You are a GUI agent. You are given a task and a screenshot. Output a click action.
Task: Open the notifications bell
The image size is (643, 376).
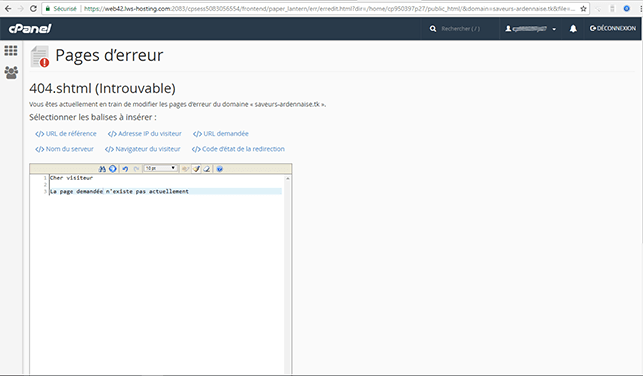click(573, 28)
